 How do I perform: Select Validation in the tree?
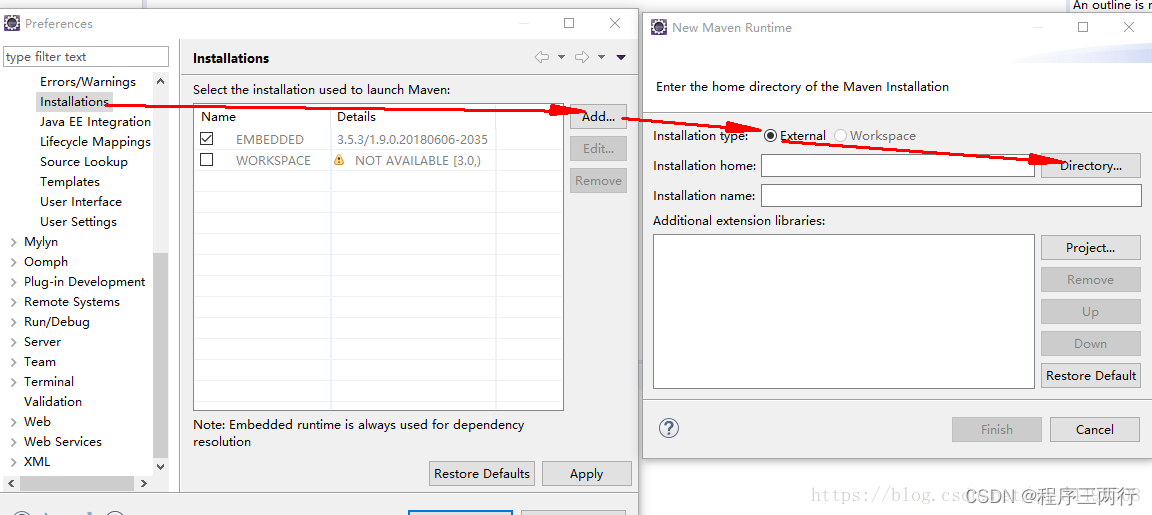pyautogui.click(x=53, y=401)
